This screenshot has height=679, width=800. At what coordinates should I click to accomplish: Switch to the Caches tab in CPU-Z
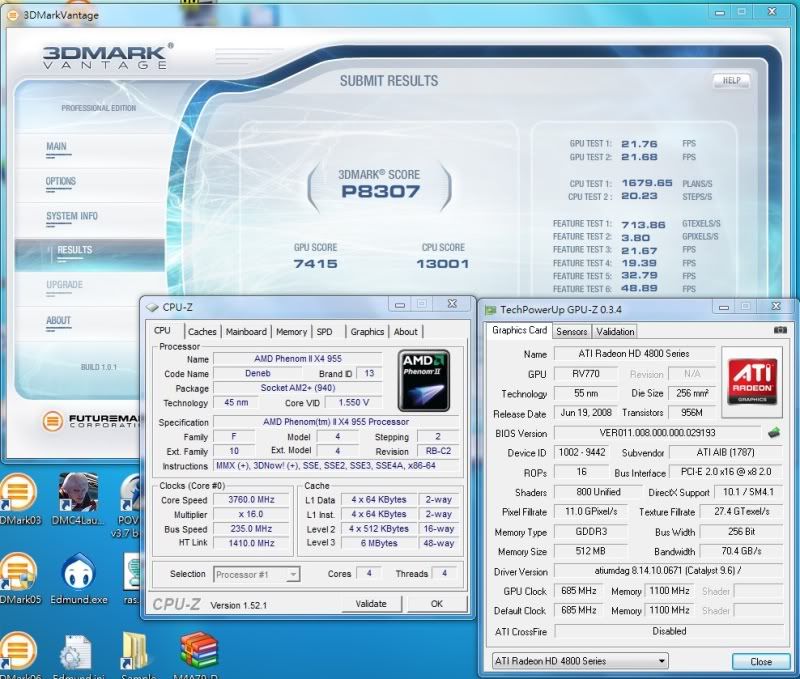202,332
